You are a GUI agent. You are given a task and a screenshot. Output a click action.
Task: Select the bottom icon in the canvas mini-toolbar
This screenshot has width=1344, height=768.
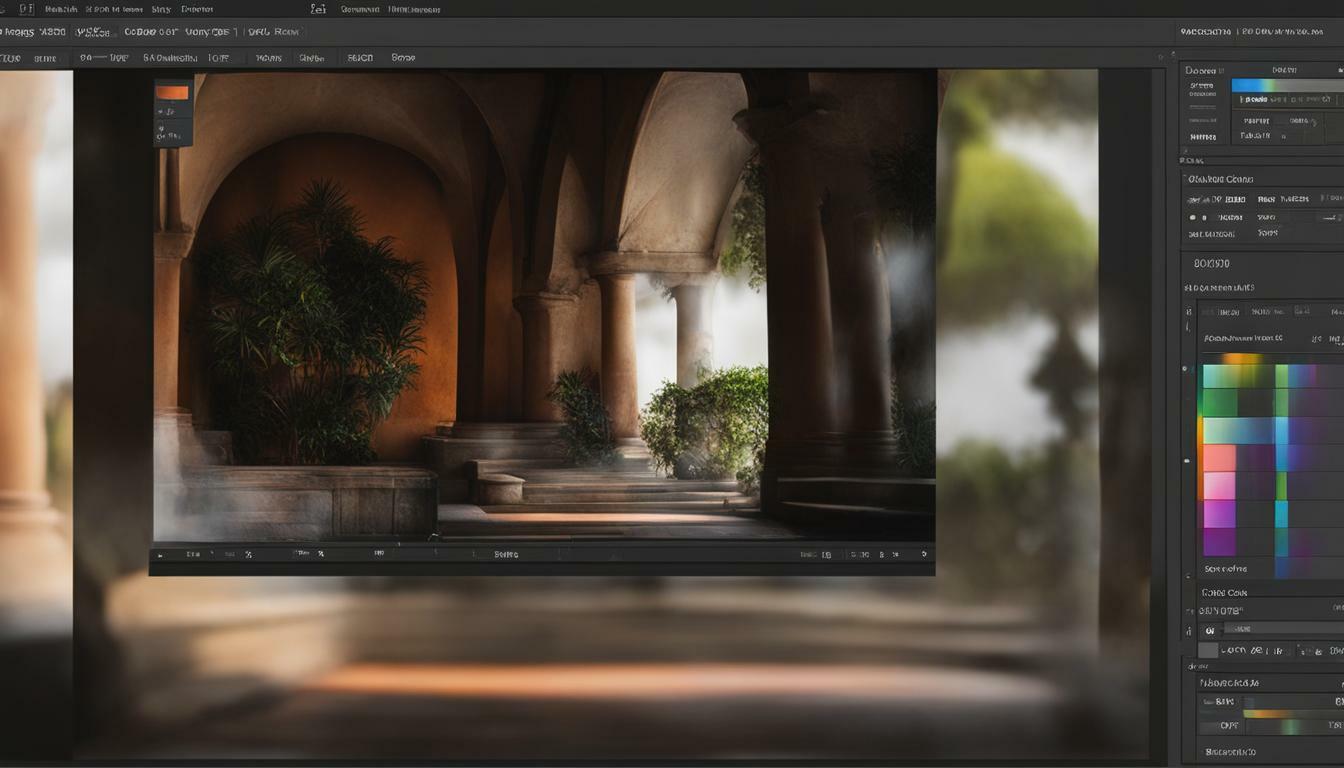click(x=171, y=135)
